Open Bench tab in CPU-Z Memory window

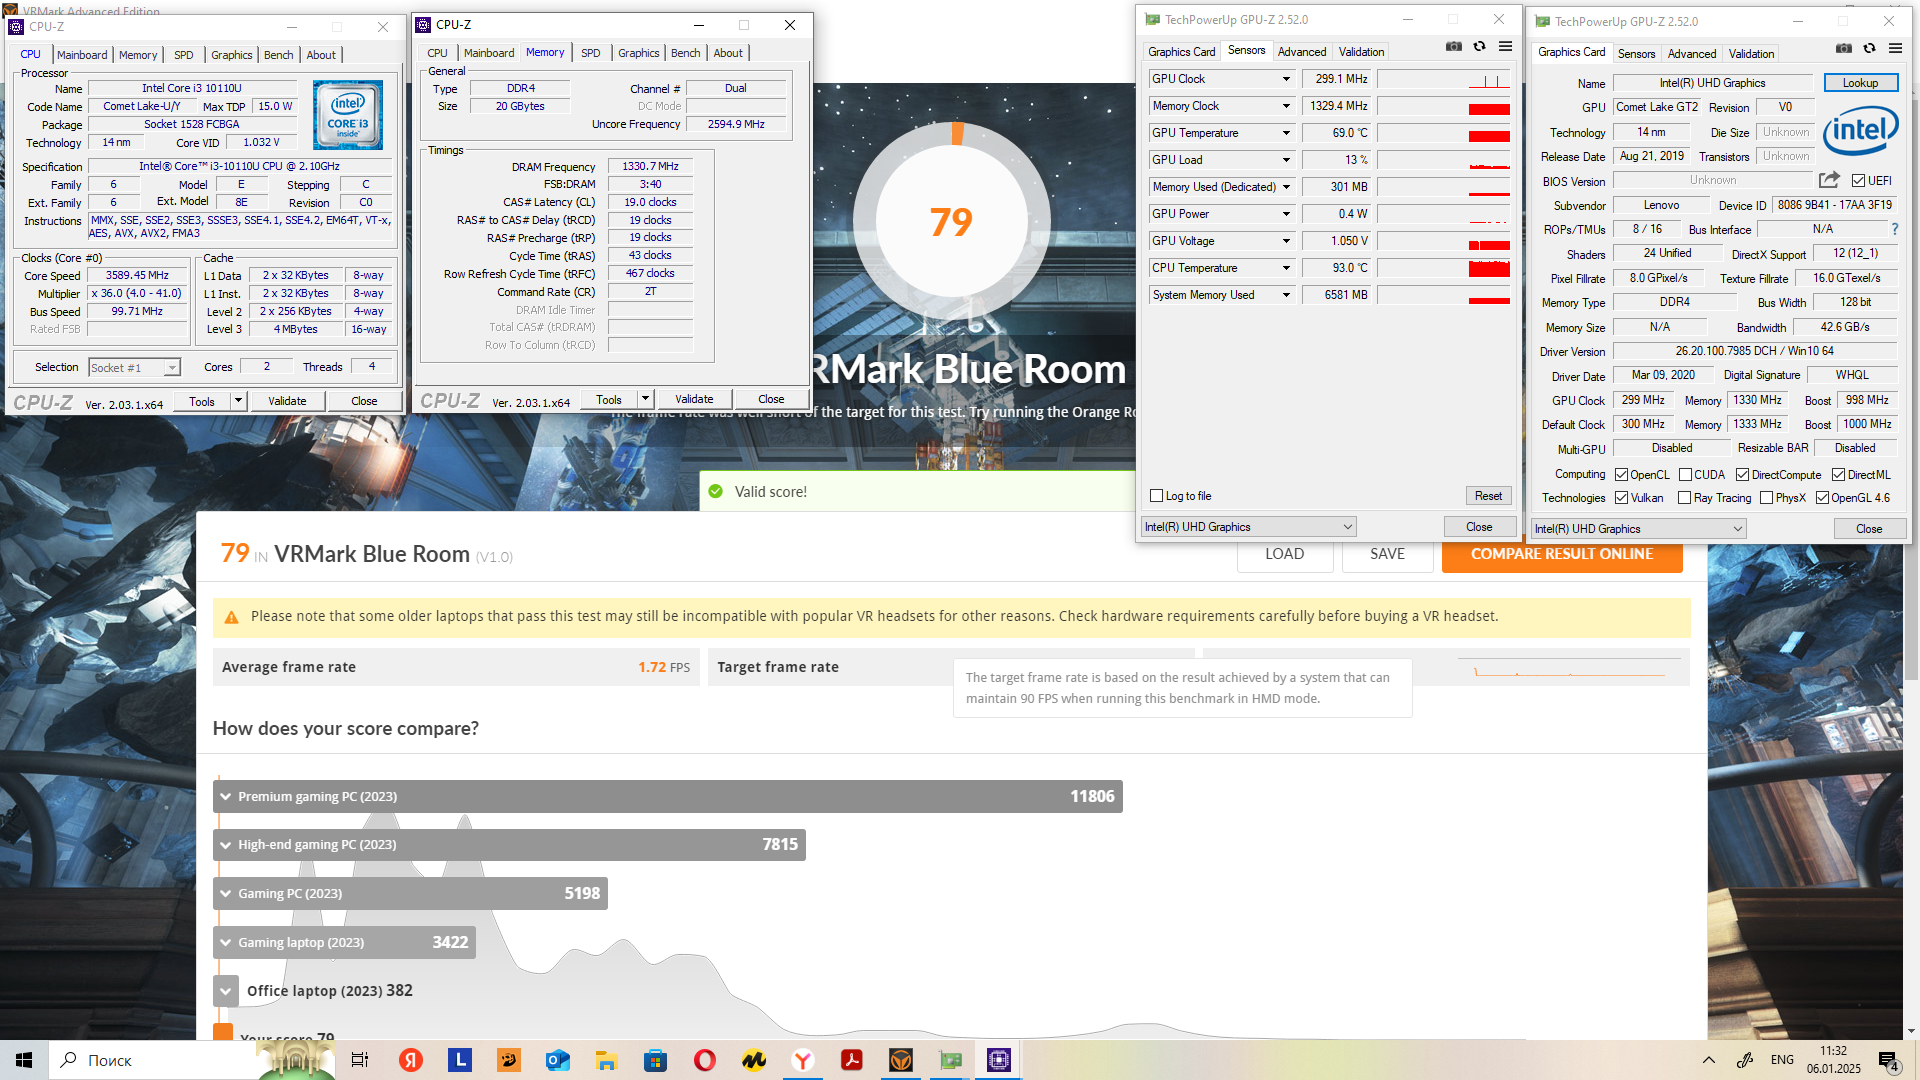tap(685, 53)
